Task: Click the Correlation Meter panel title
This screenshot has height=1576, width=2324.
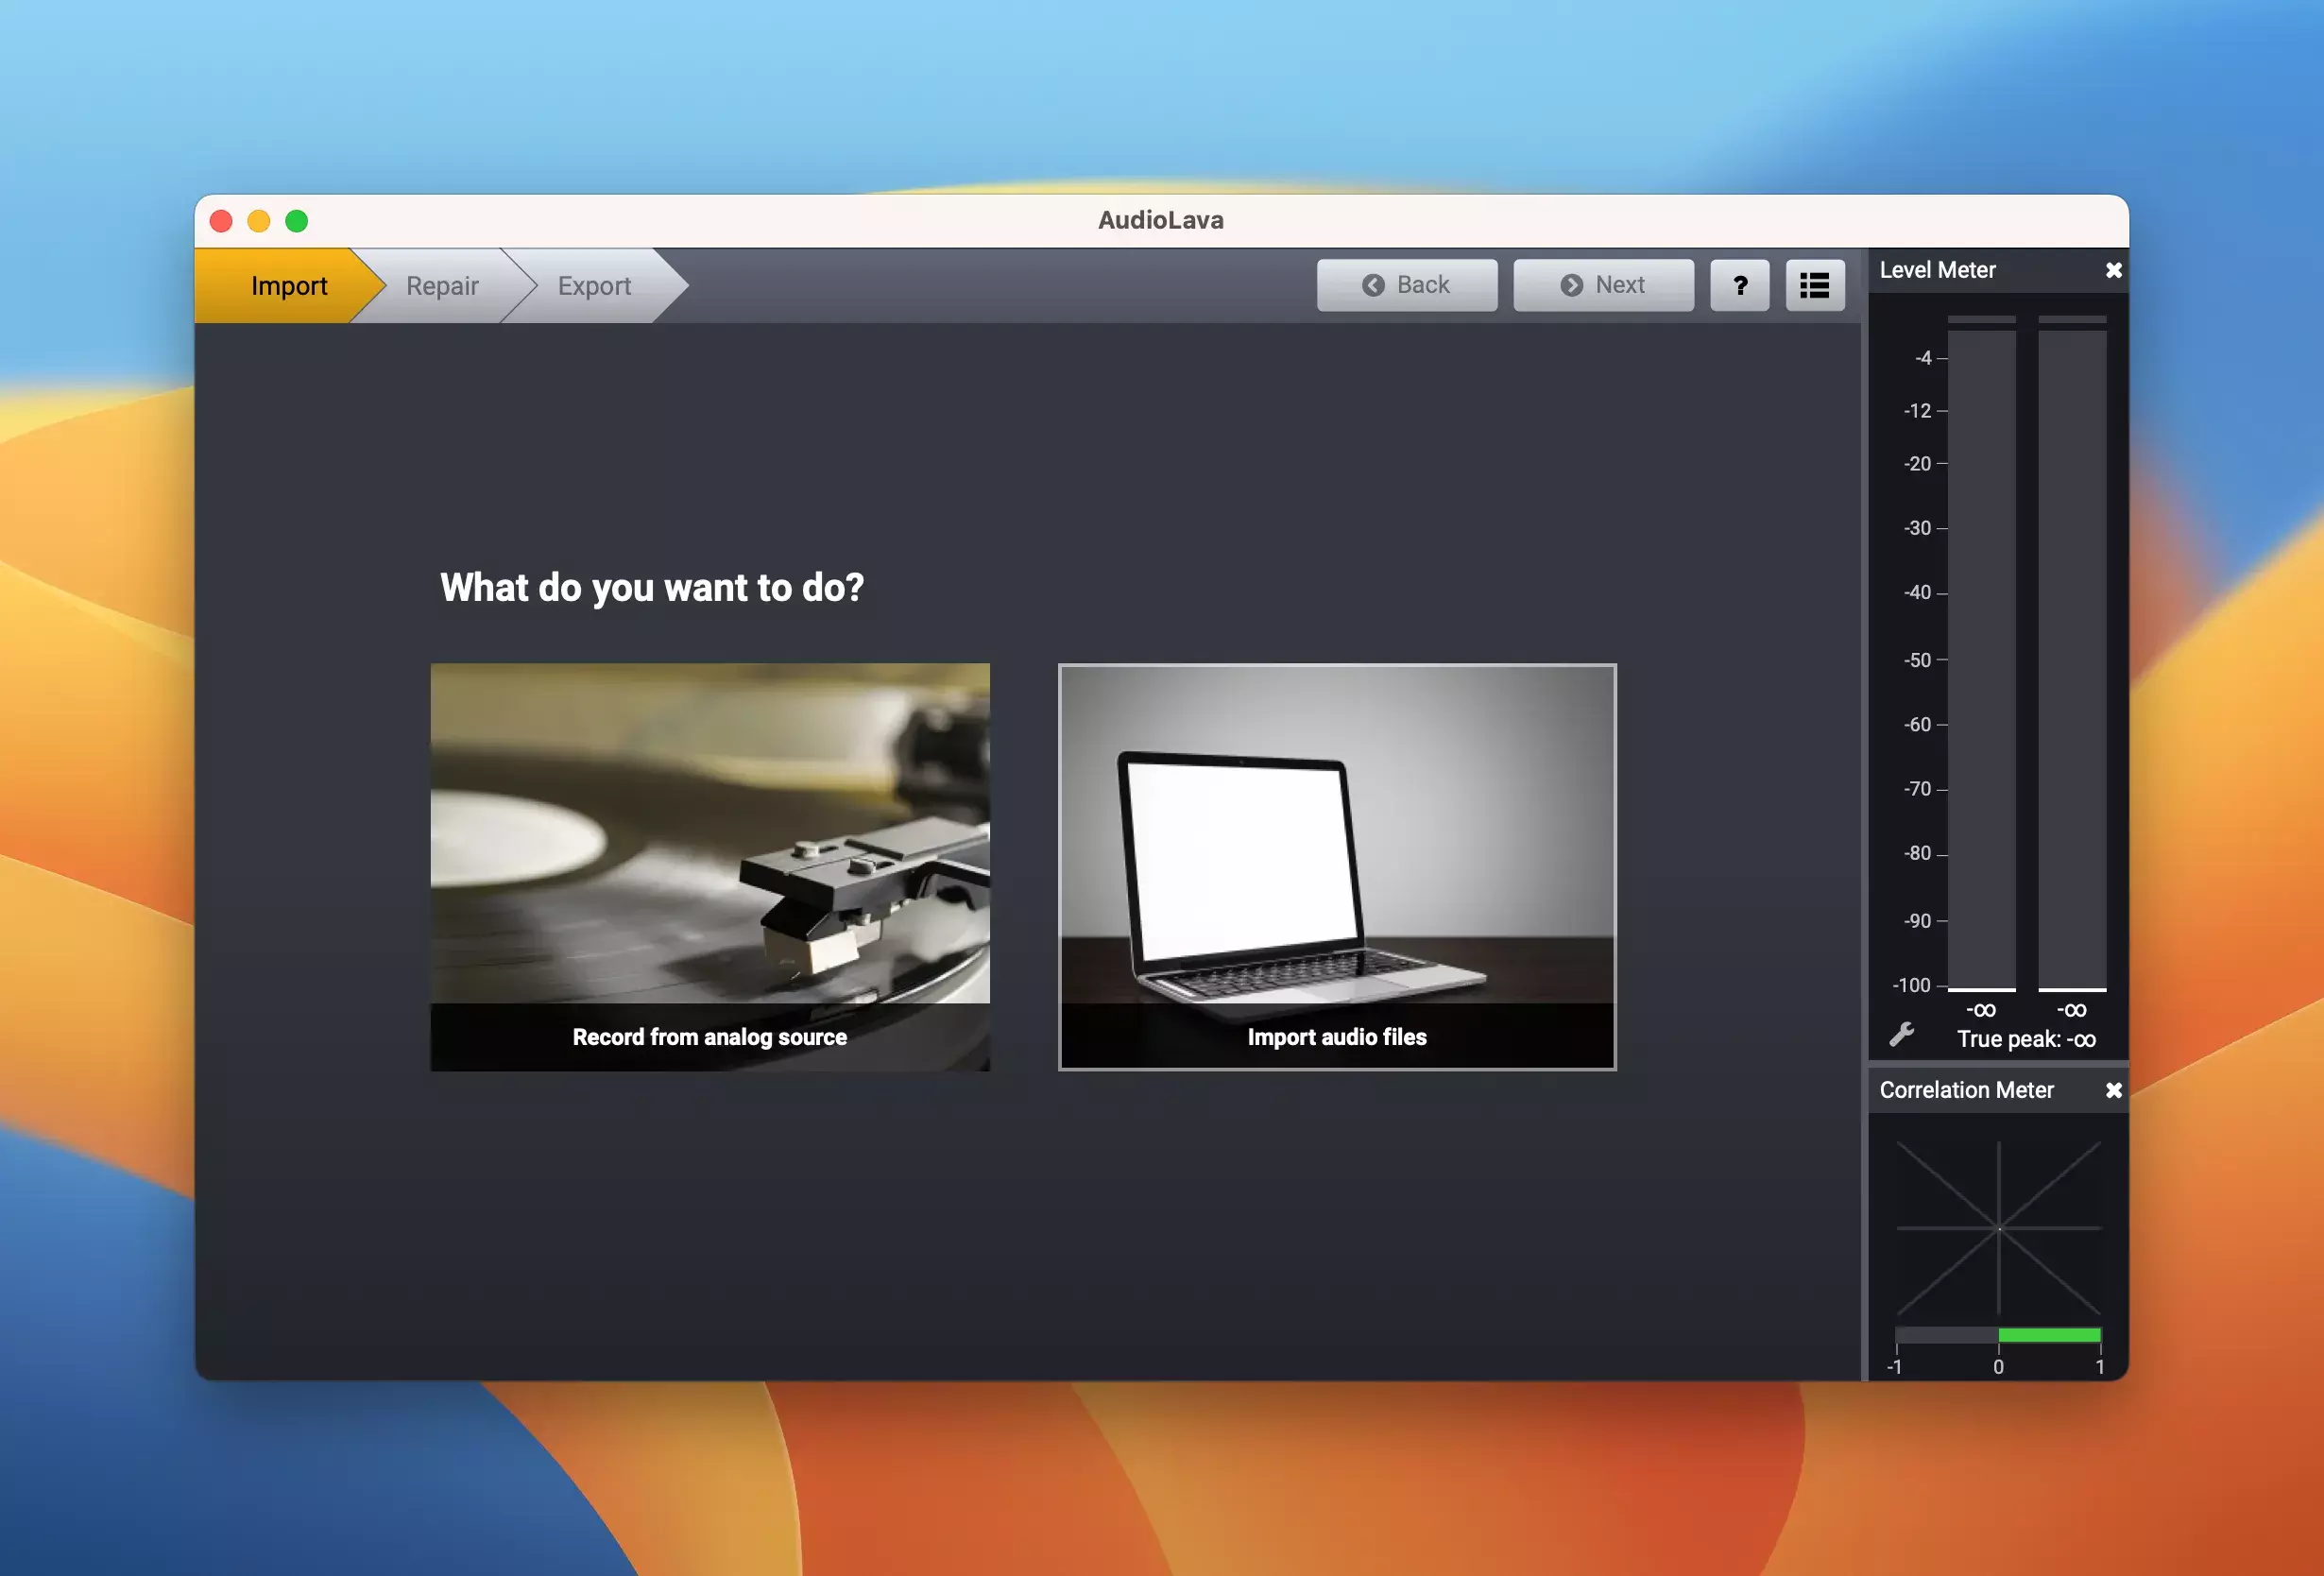Action: pyautogui.click(x=1966, y=1091)
